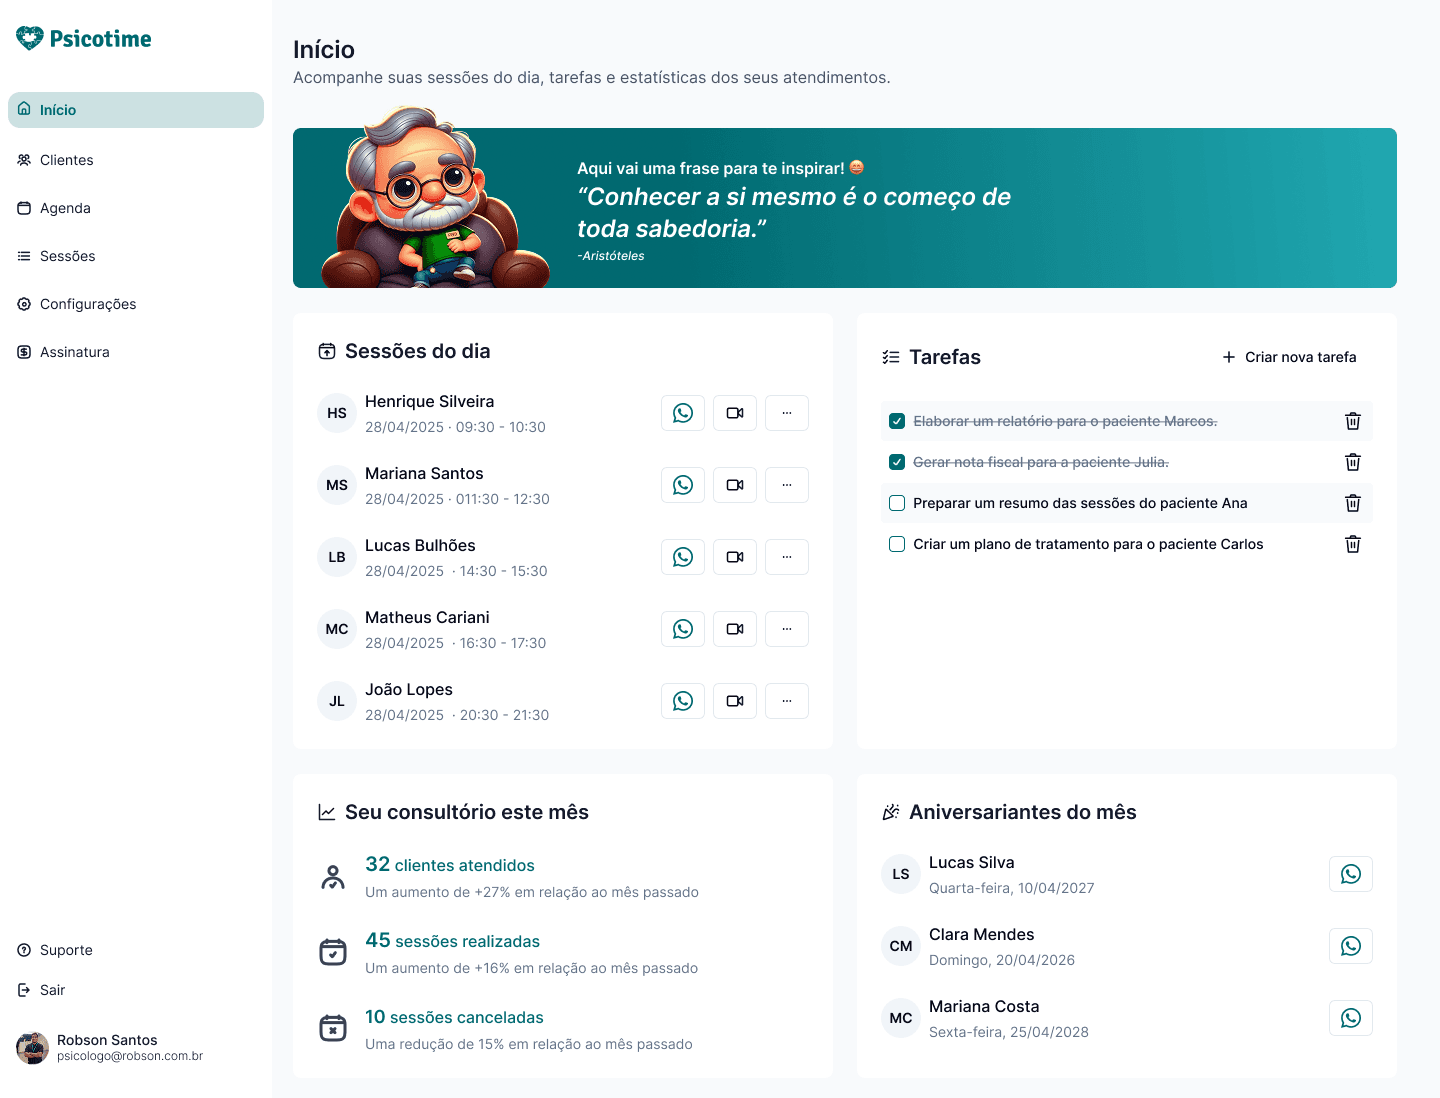Click the HS avatar of Henrique Silveira
Screen dimensions: 1440x1098
click(337, 413)
